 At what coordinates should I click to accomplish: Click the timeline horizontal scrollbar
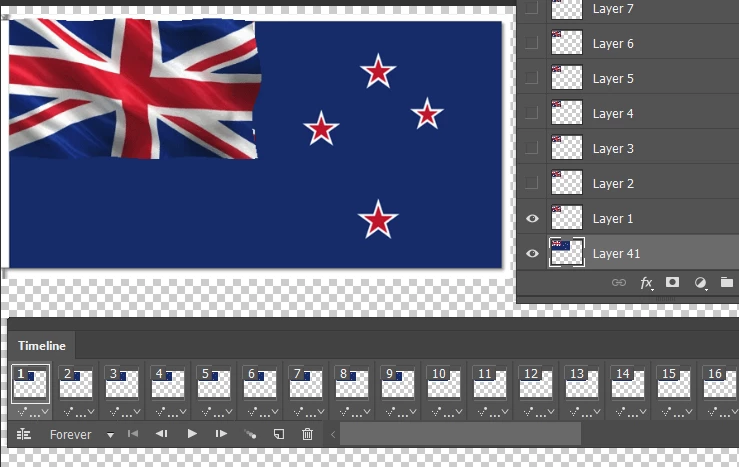click(460, 434)
